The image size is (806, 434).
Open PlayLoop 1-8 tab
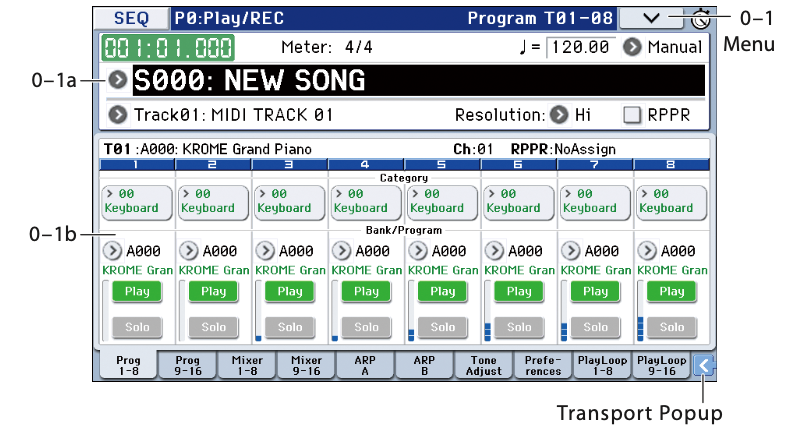click(602, 366)
